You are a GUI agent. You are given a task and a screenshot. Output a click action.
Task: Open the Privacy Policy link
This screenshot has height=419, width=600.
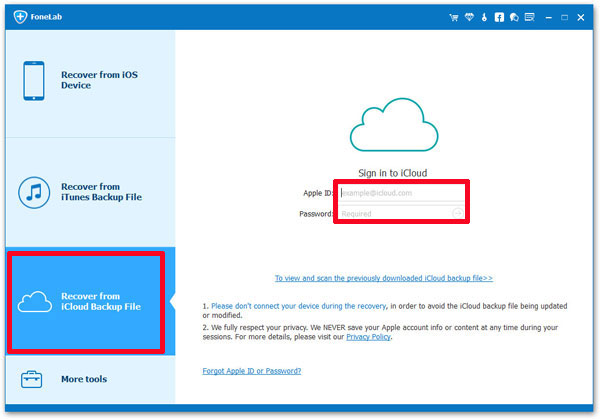click(x=368, y=337)
